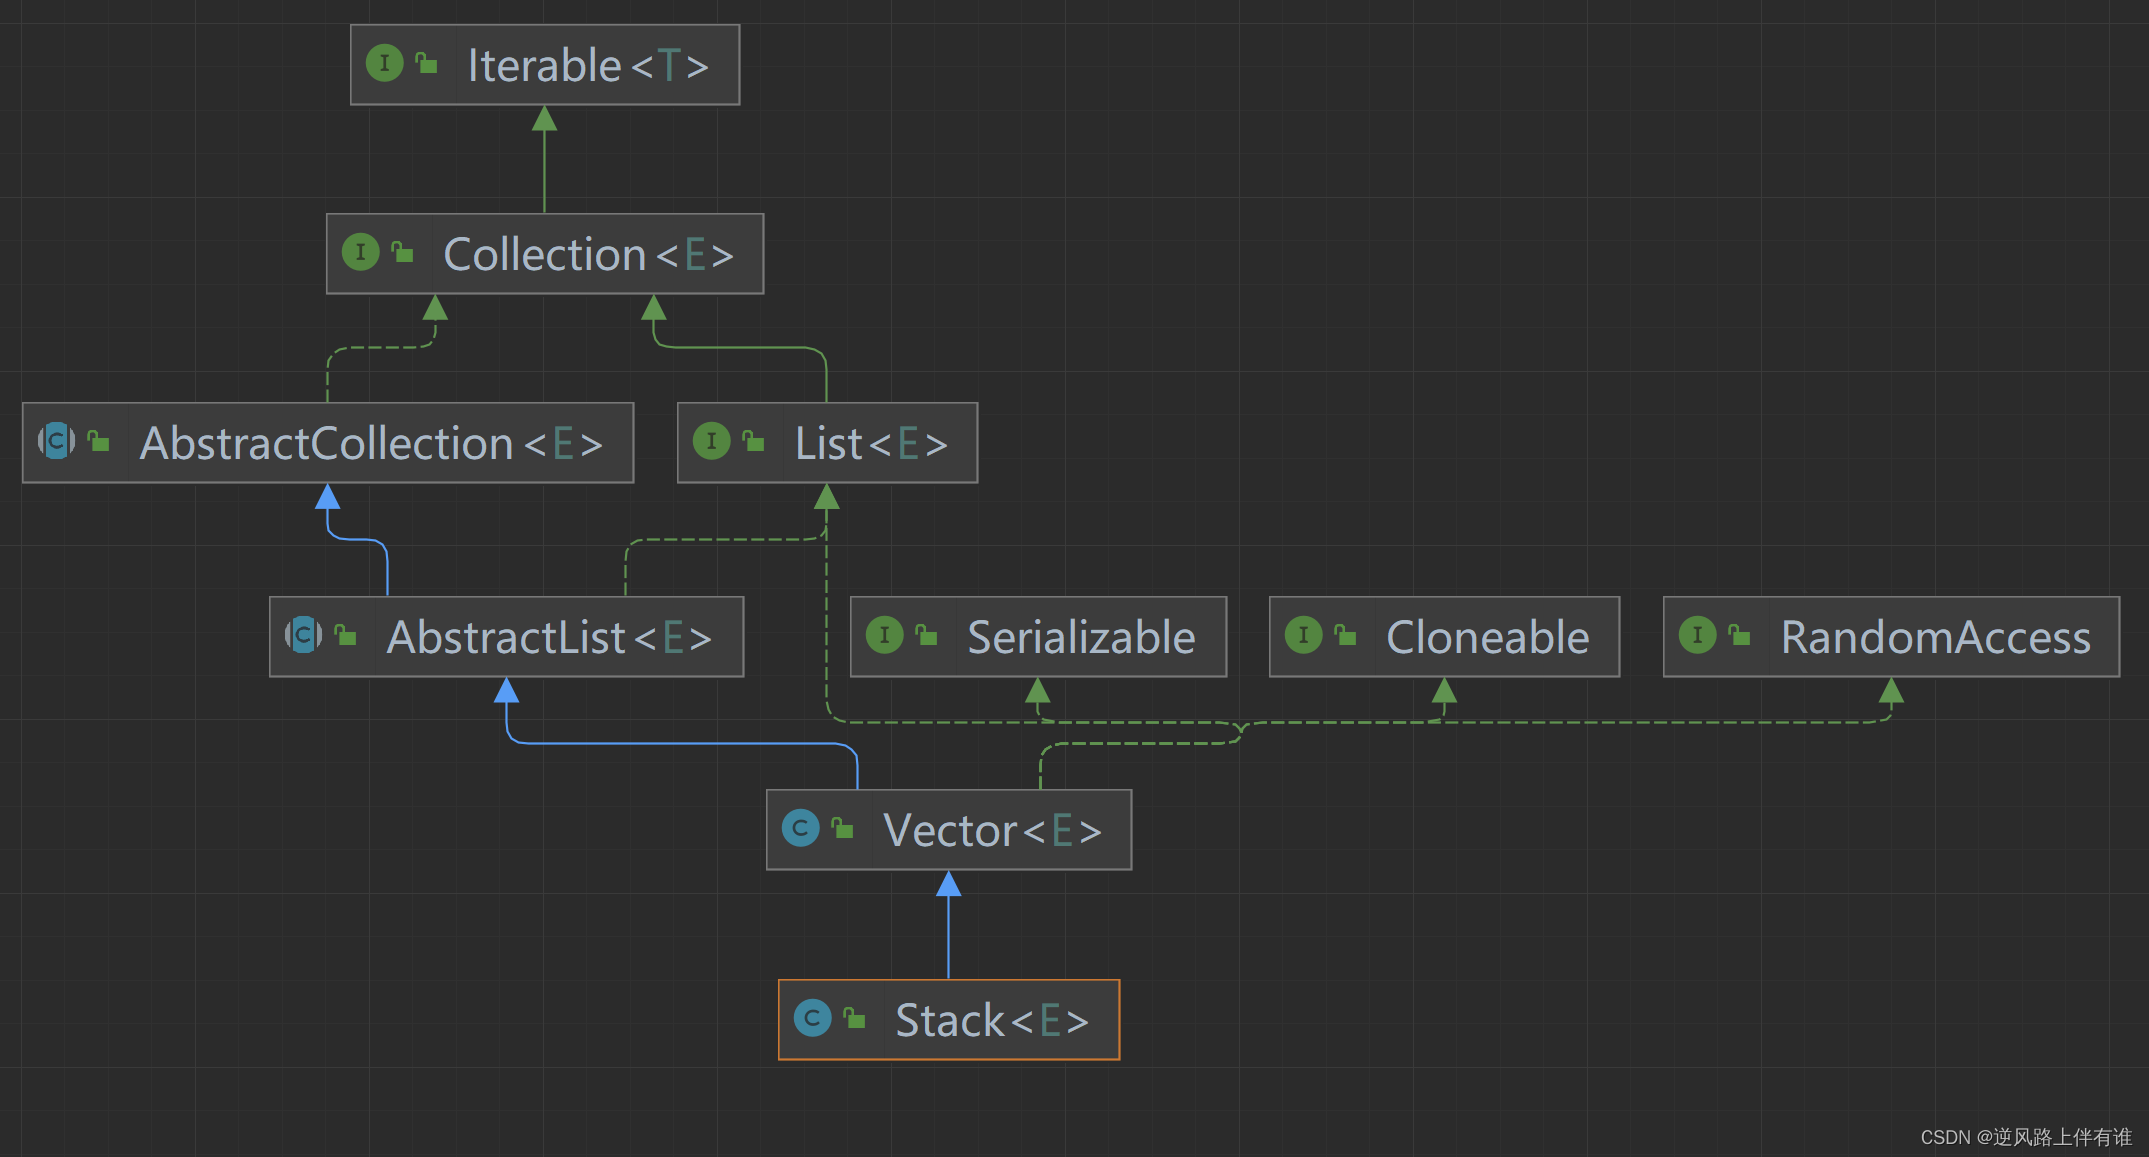The height and width of the screenshot is (1157, 2149).
Task: Select the AbstractList<E> node label
Action: point(549,638)
